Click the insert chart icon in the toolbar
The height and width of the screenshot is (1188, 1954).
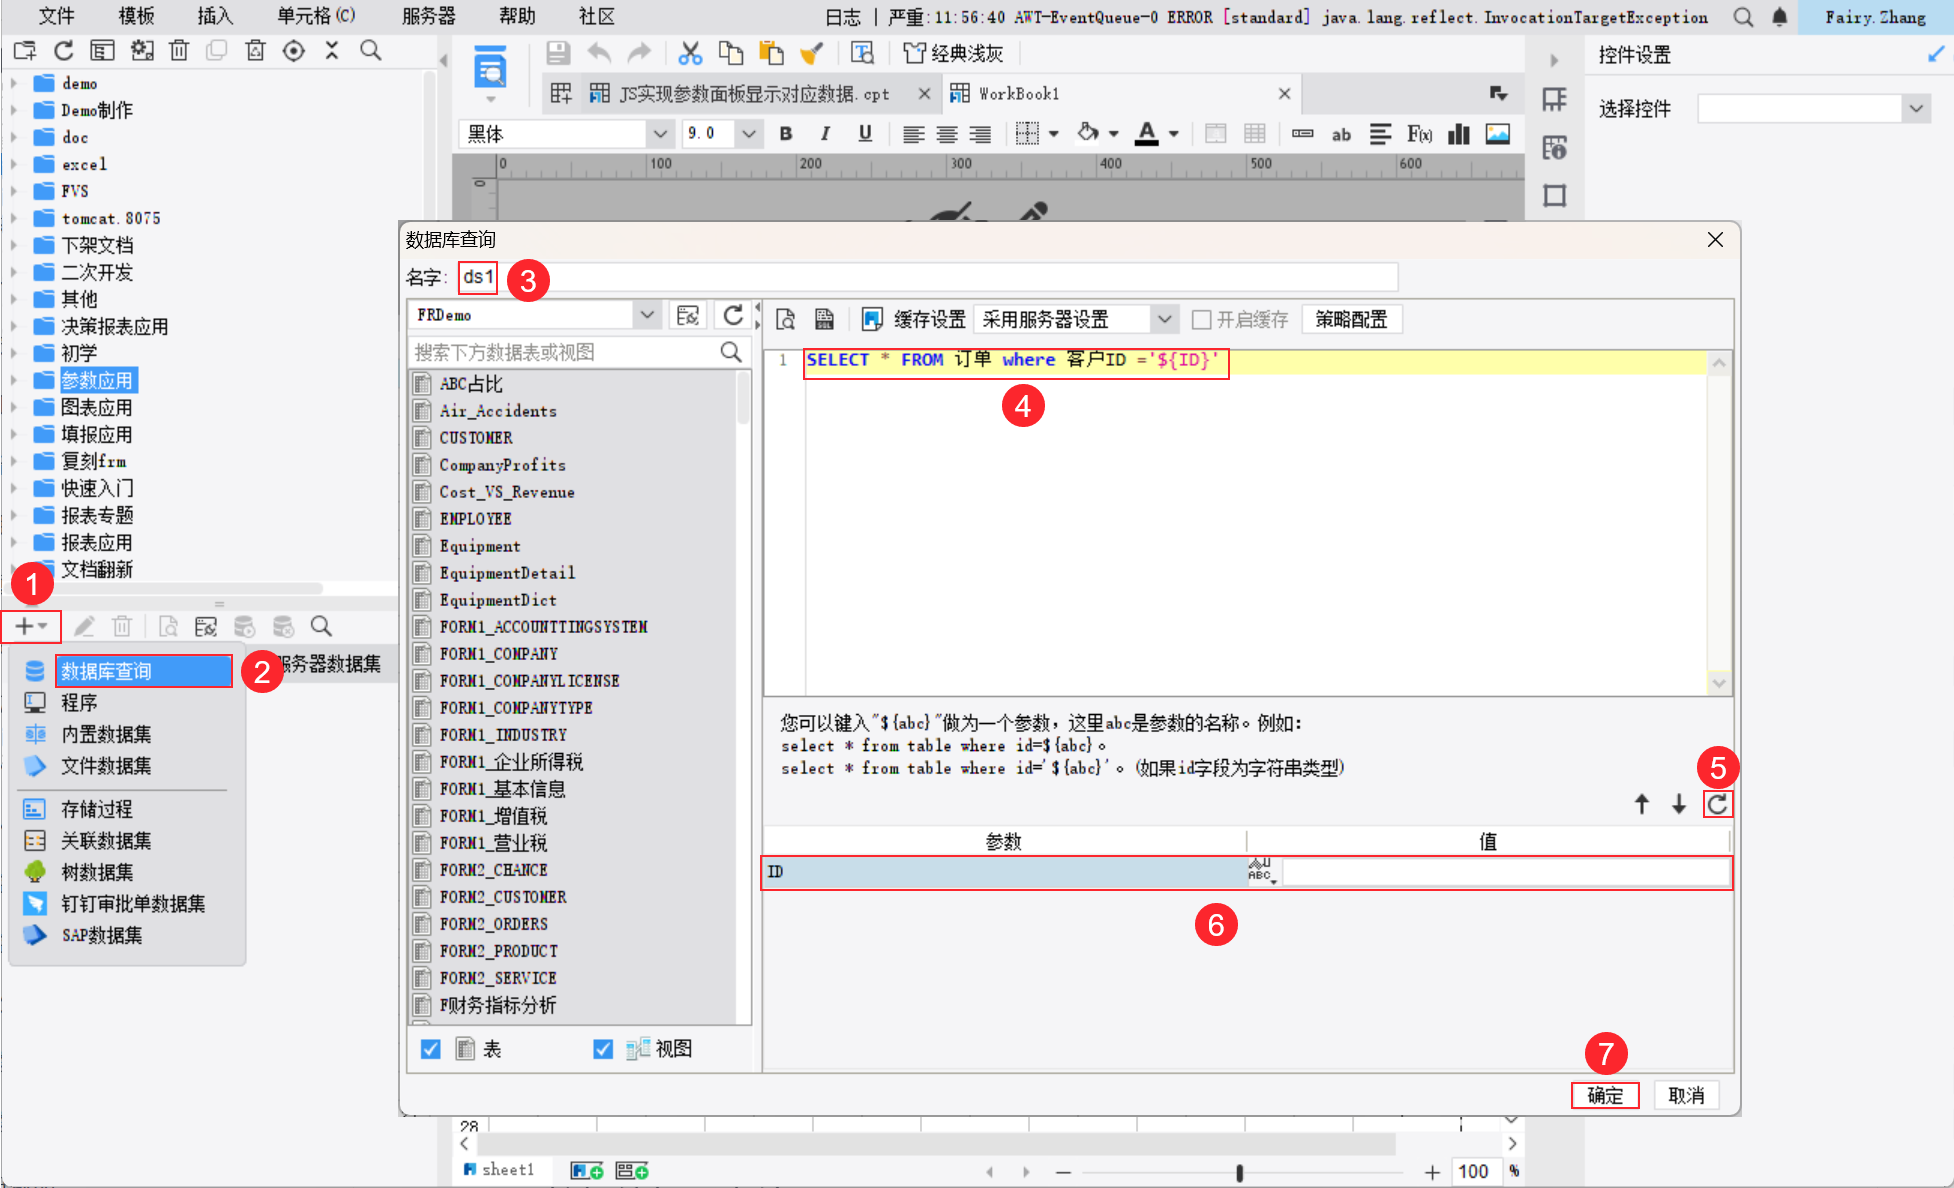tap(1459, 134)
